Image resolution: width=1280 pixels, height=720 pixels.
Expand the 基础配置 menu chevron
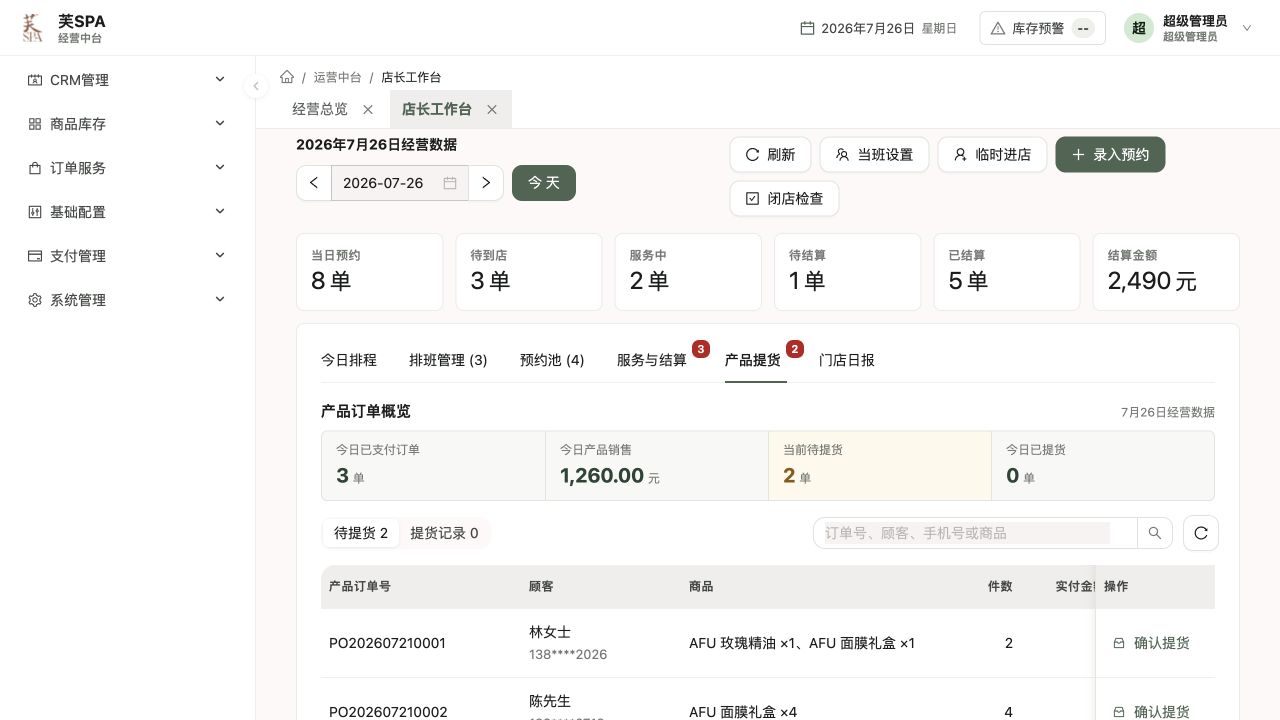pos(220,211)
